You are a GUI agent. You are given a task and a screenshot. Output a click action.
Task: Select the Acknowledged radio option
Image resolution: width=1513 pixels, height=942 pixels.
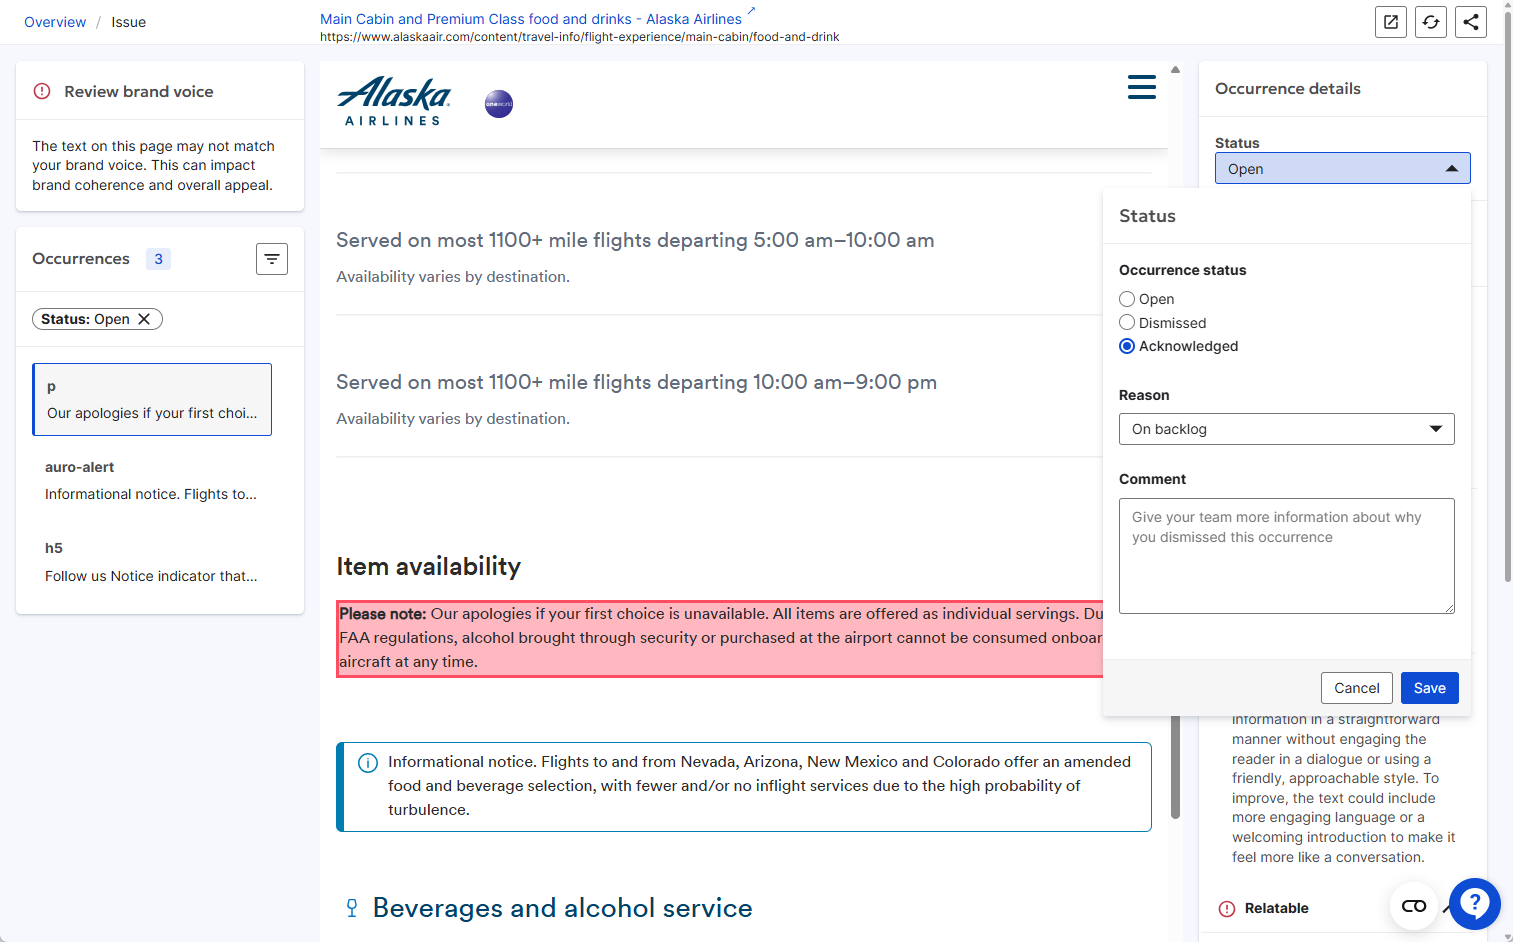click(x=1127, y=346)
